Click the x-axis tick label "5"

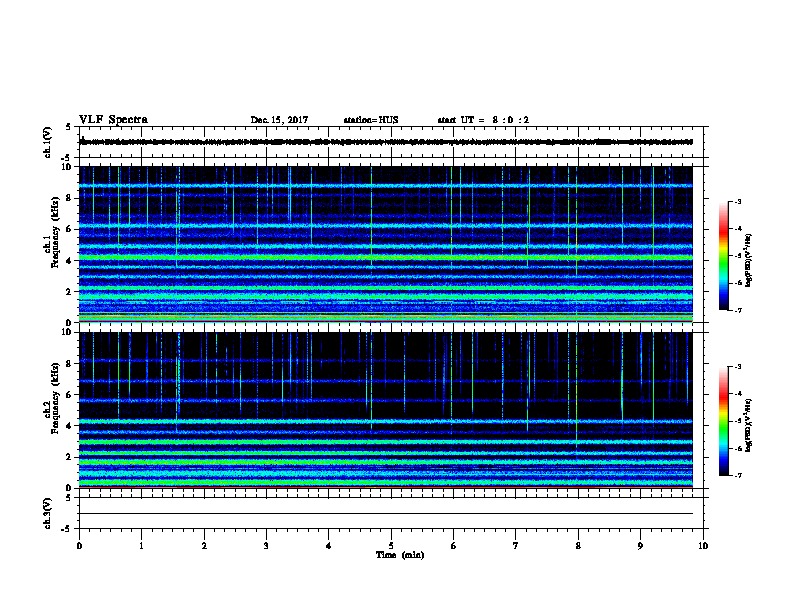click(x=391, y=546)
